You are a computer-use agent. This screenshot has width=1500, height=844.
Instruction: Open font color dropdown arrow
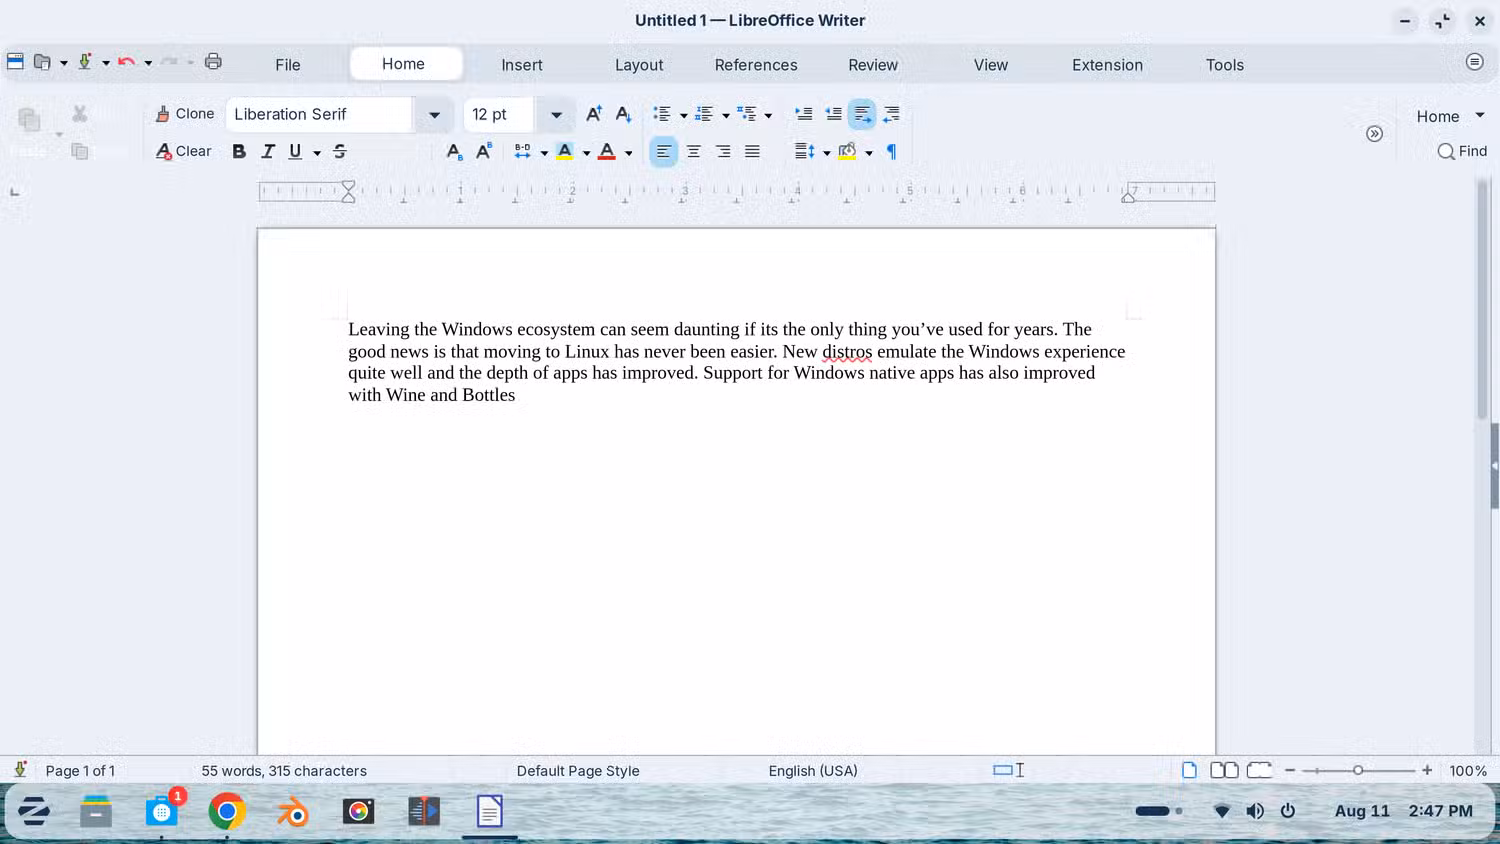click(x=629, y=152)
